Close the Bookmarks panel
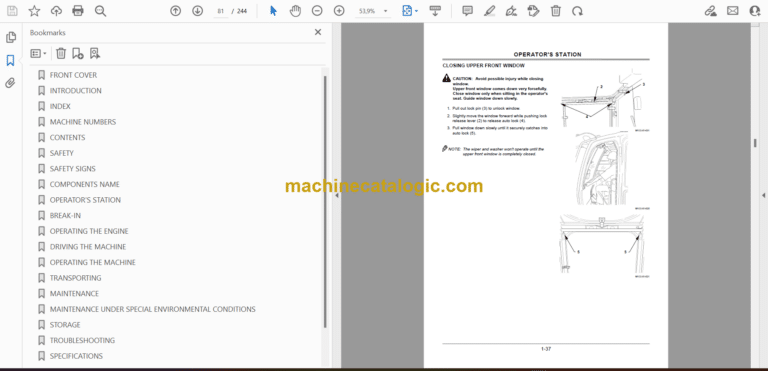The height and width of the screenshot is (371, 768). point(318,32)
